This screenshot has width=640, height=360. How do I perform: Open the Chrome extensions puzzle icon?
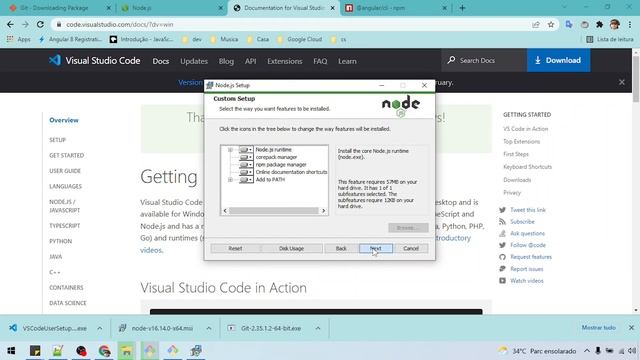(x=600, y=24)
